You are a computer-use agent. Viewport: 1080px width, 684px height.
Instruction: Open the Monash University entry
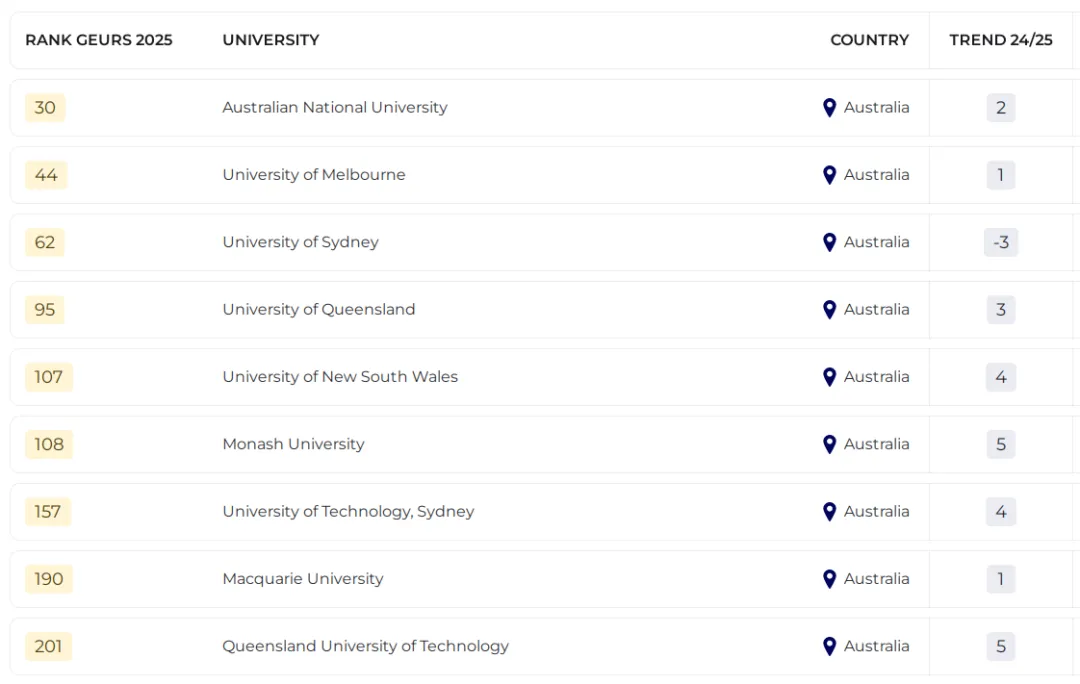pos(293,444)
